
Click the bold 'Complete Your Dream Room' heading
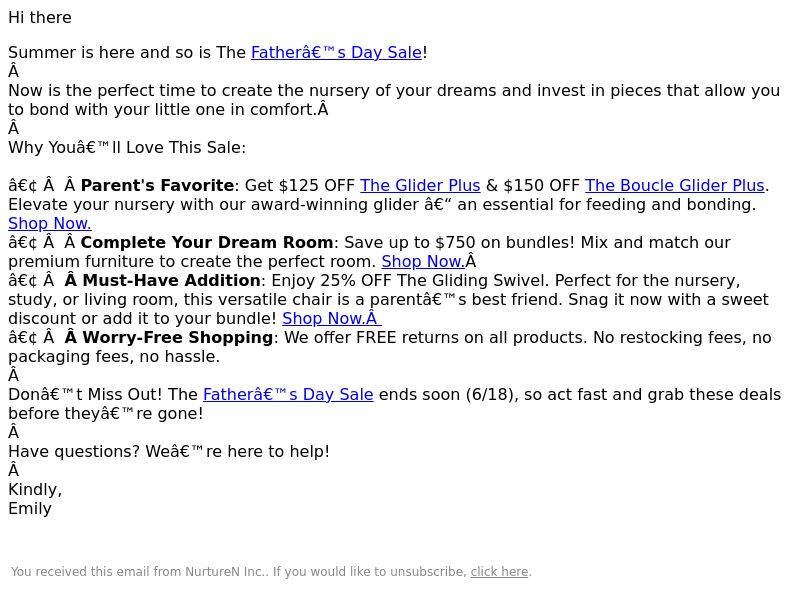(x=207, y=242)
